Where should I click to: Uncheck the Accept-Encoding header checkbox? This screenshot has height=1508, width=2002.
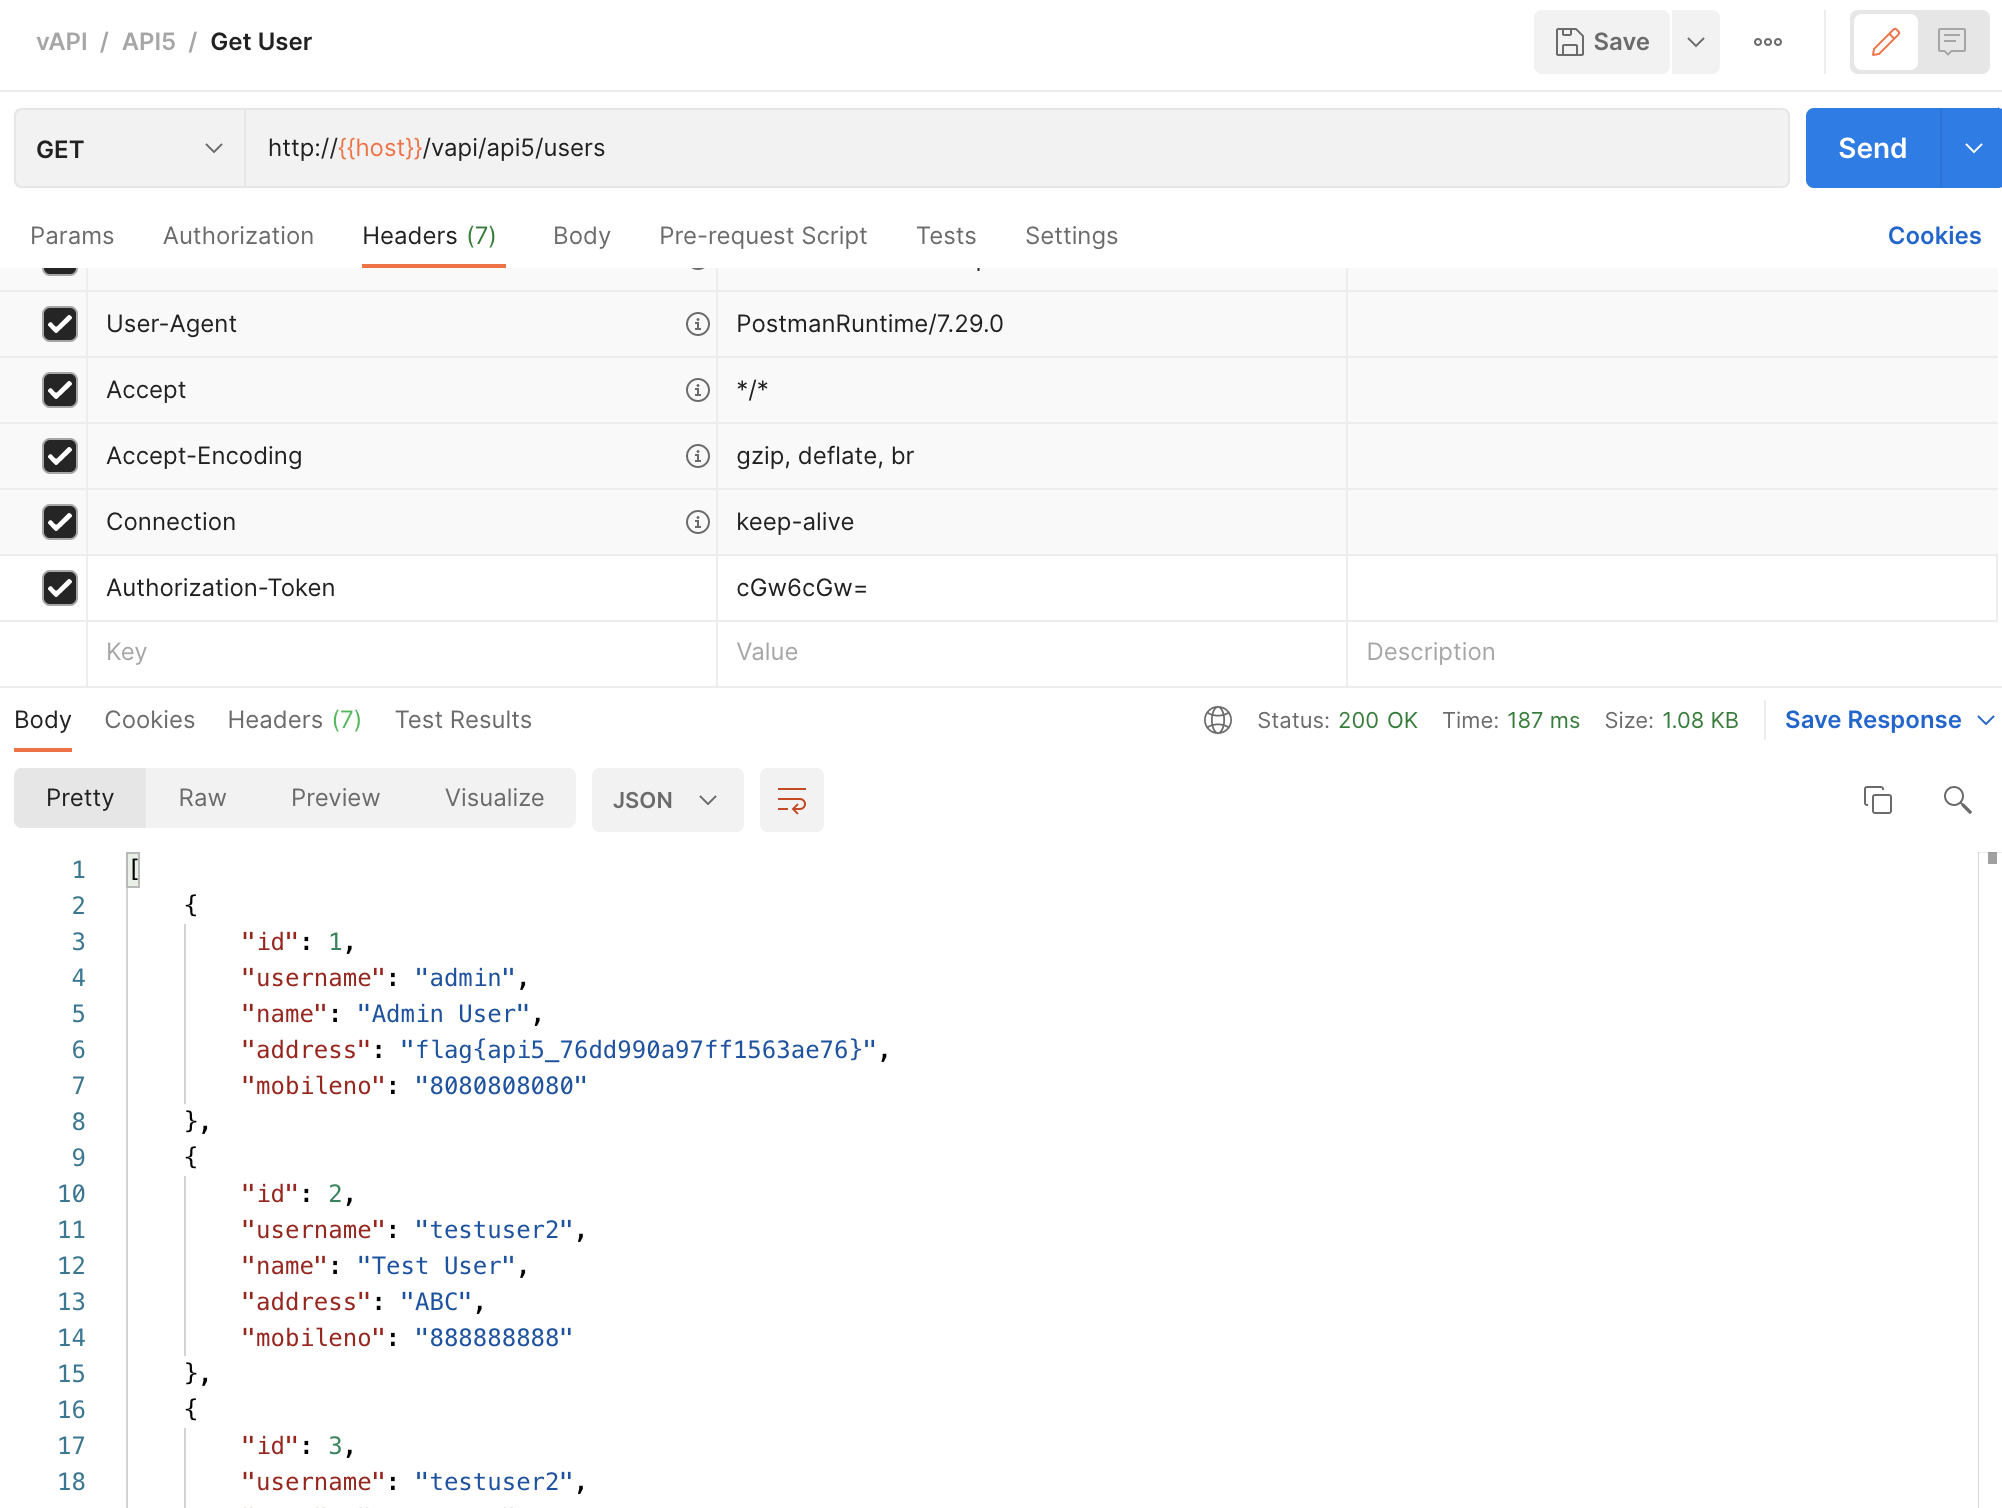point(60,456)
